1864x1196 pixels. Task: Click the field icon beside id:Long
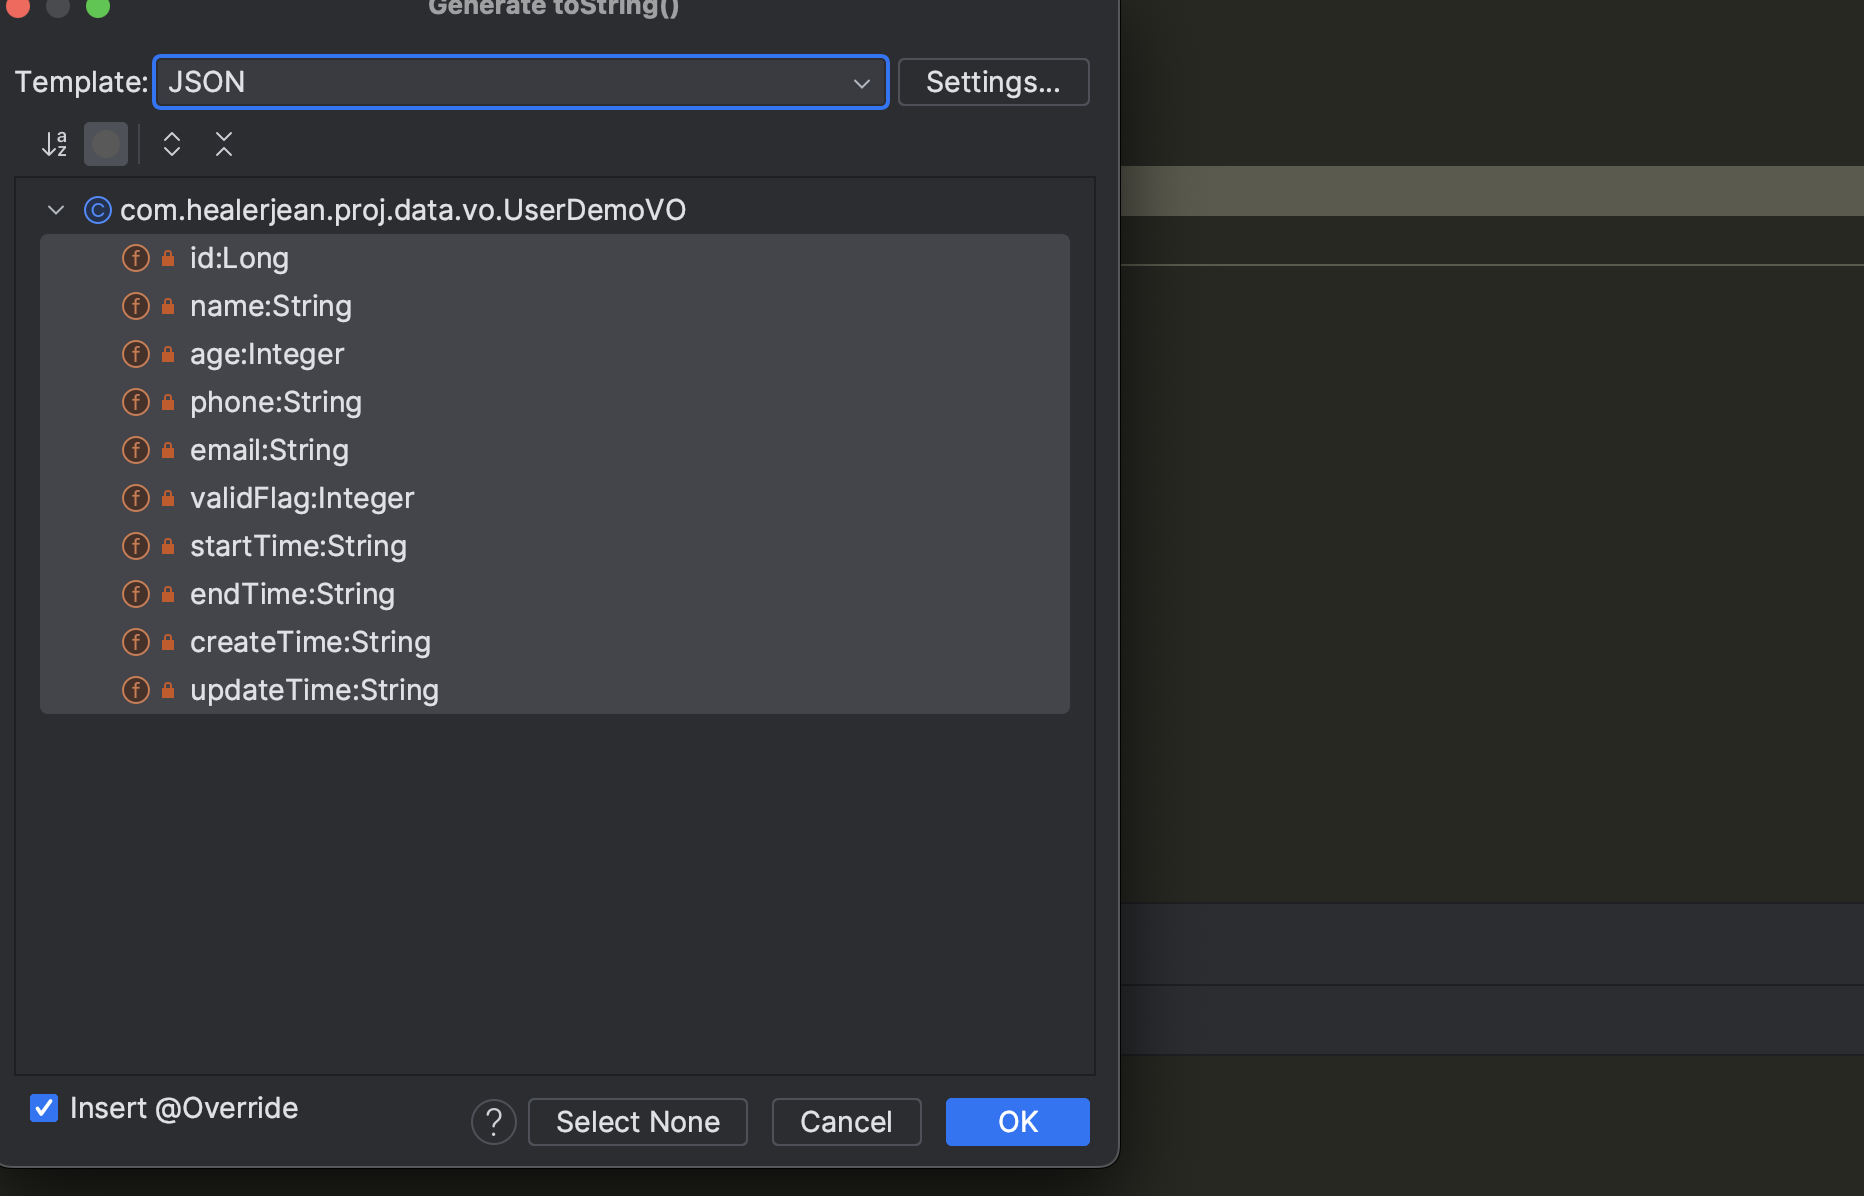pos(135,258)
